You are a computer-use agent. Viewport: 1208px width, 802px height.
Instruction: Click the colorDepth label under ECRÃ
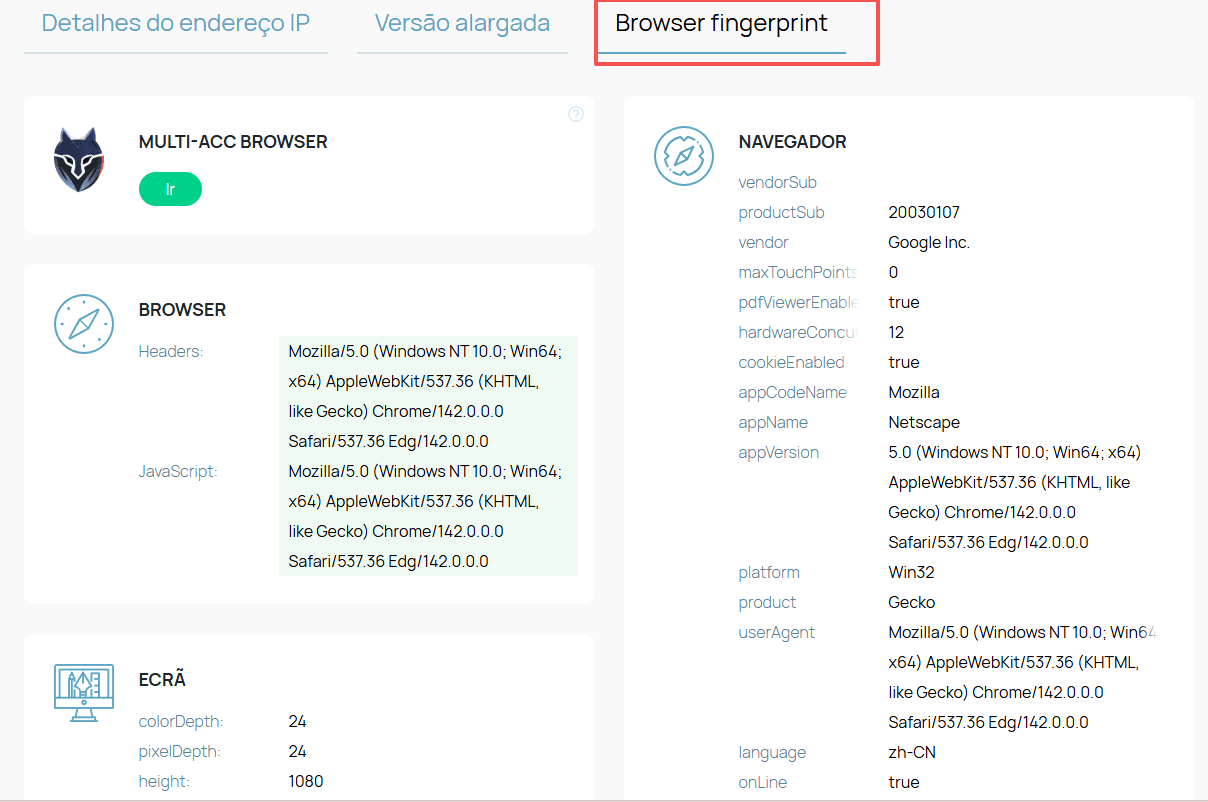pos(181,721)
